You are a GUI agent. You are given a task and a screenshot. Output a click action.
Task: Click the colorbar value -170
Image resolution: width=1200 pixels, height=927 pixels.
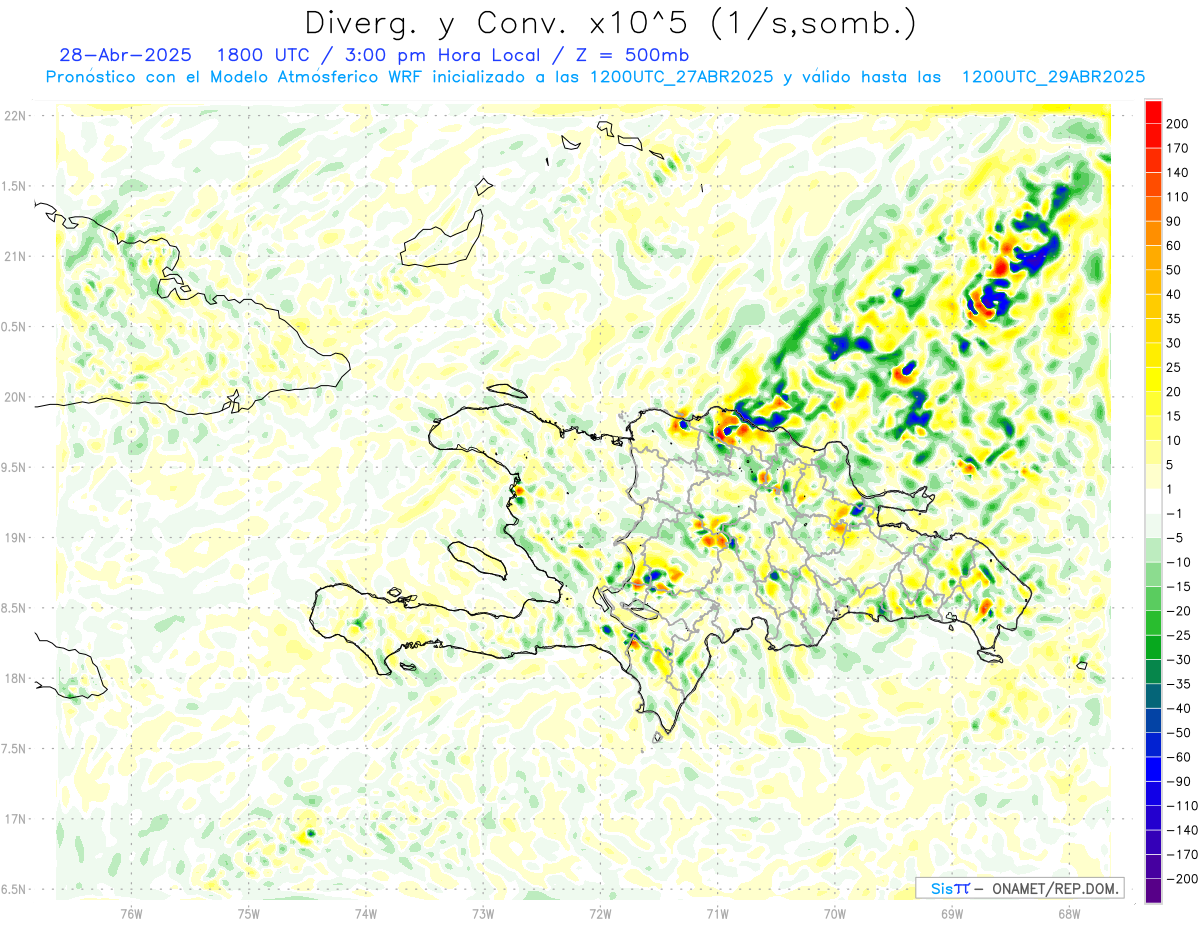pos(1181,854)
